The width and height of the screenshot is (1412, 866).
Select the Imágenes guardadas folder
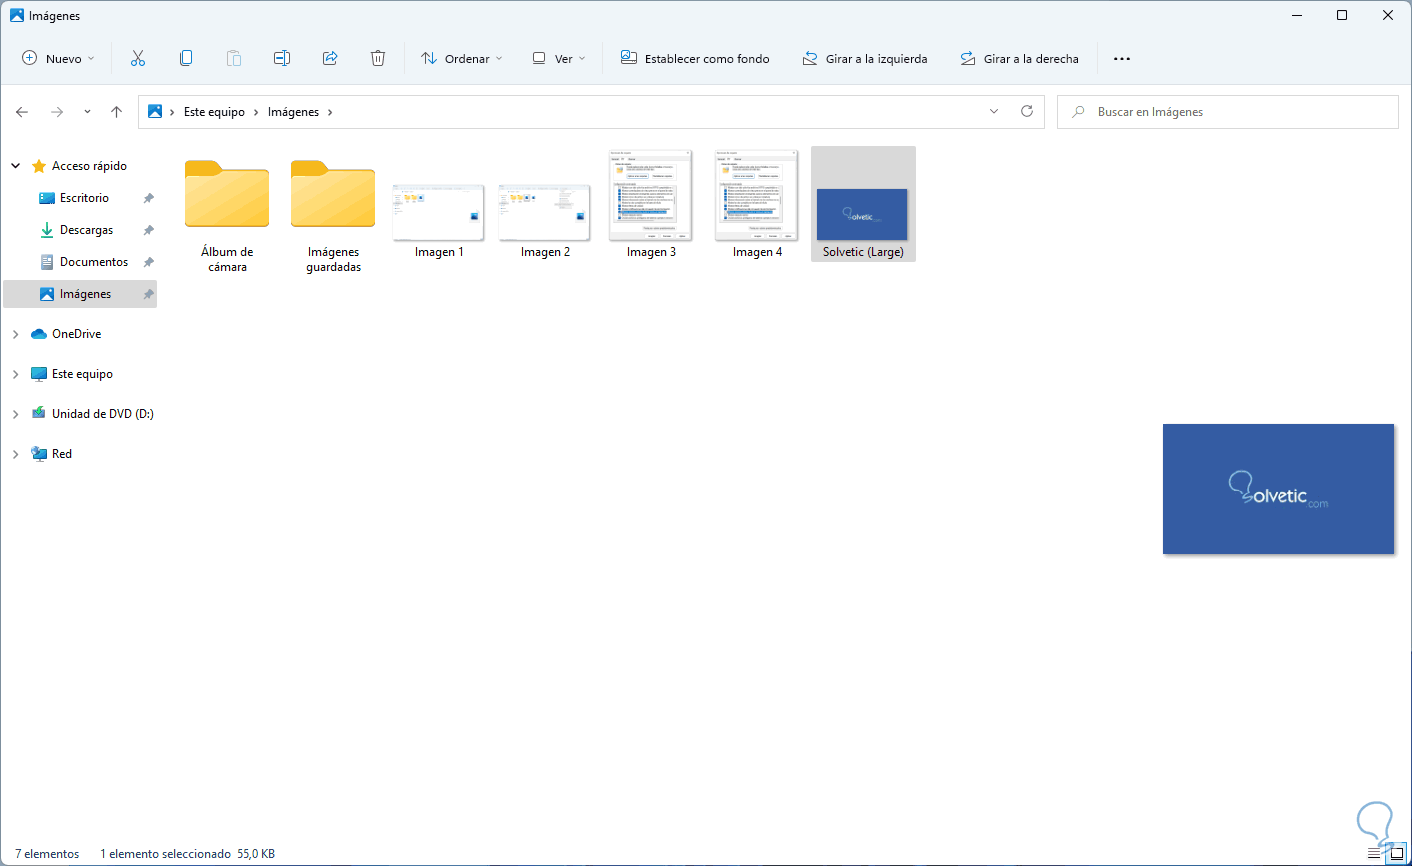tap(333, 212)
